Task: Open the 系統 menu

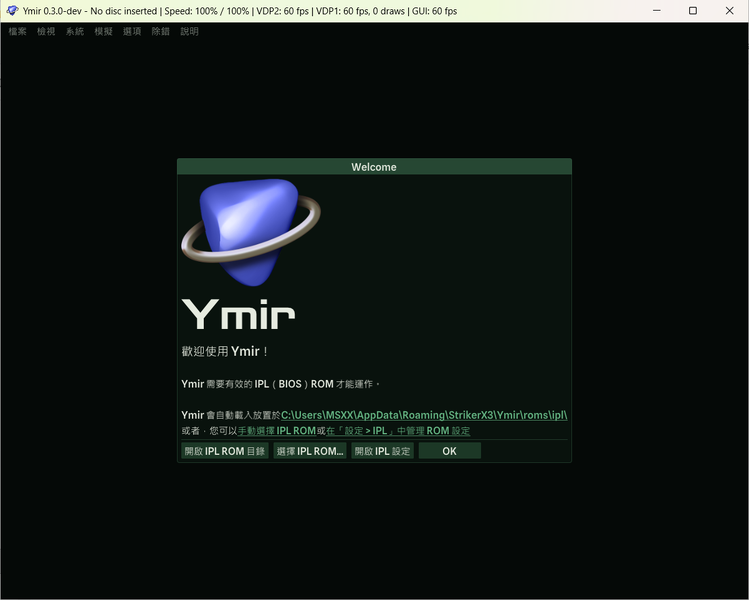Action: [75, 32]
